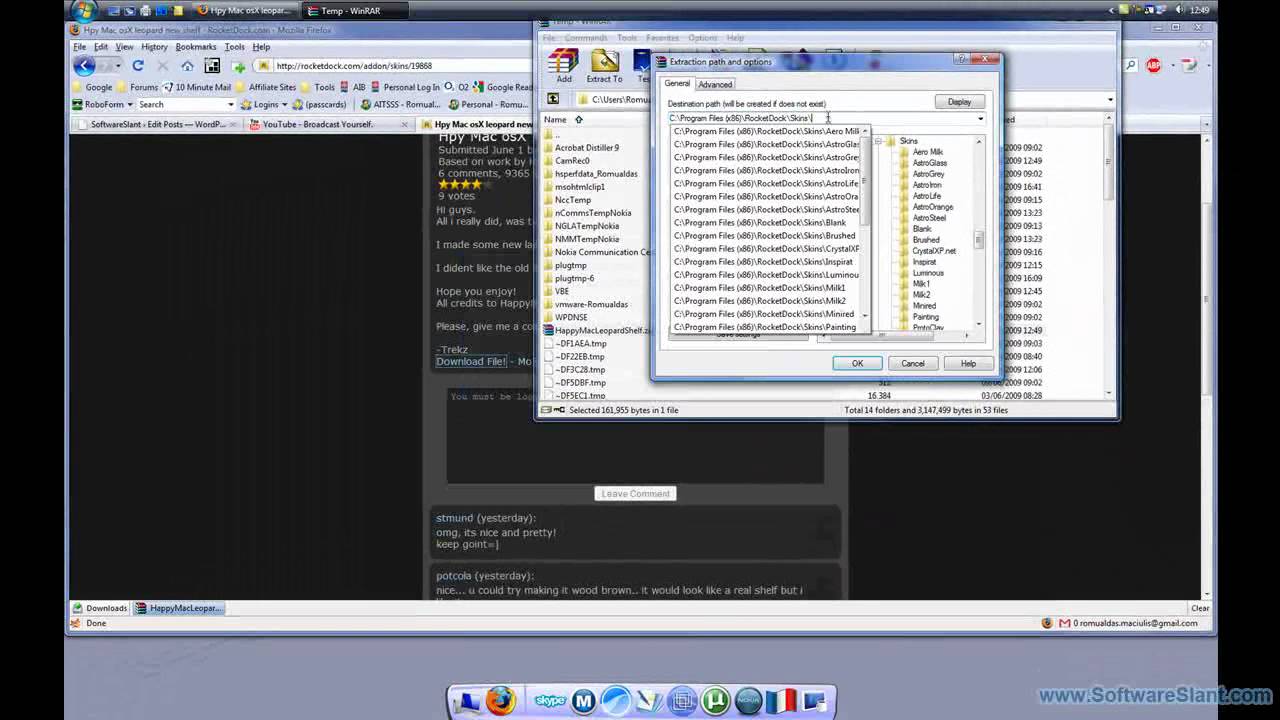The width and height of the screenshot is (1280, 720).
Task: Select the General tab in extraction dialog
Action: coord(677,84)
